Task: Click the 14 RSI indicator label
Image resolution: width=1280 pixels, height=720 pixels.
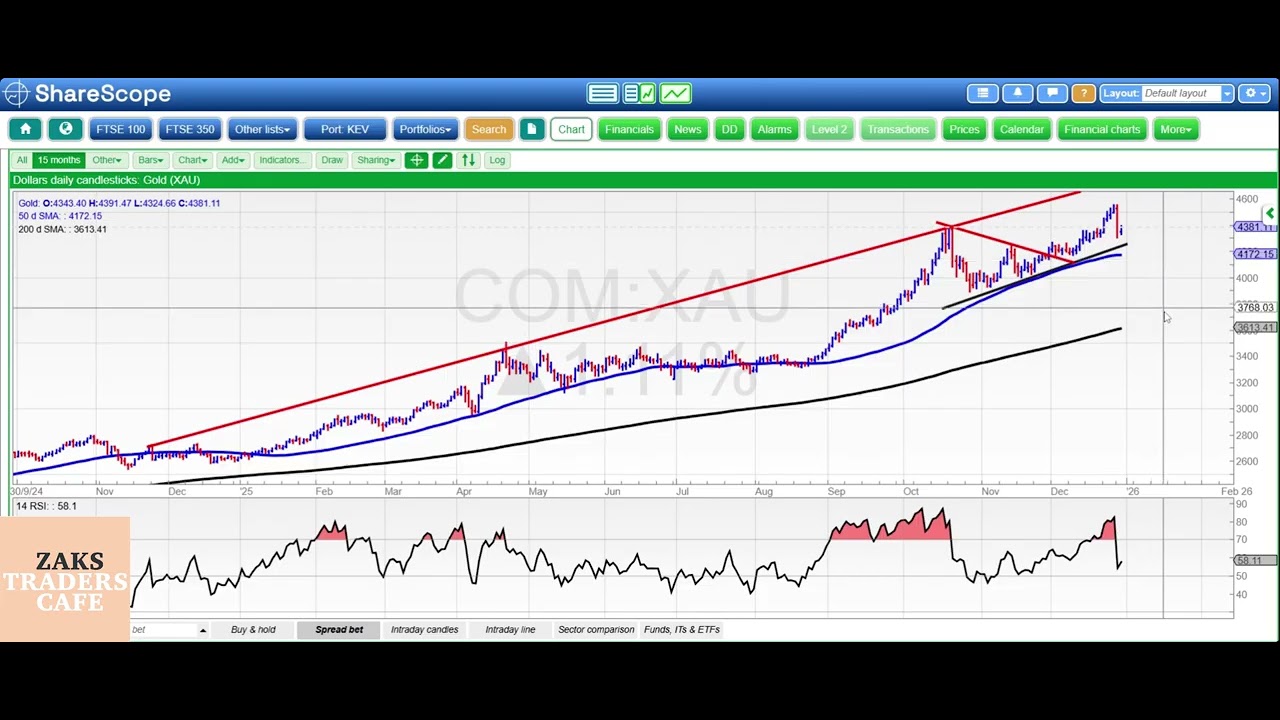Action: 46,506
